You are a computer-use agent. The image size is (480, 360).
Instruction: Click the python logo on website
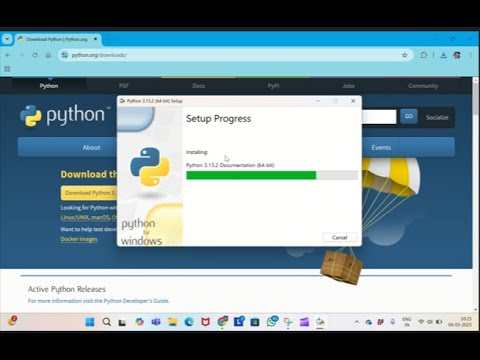coord(65,115)
